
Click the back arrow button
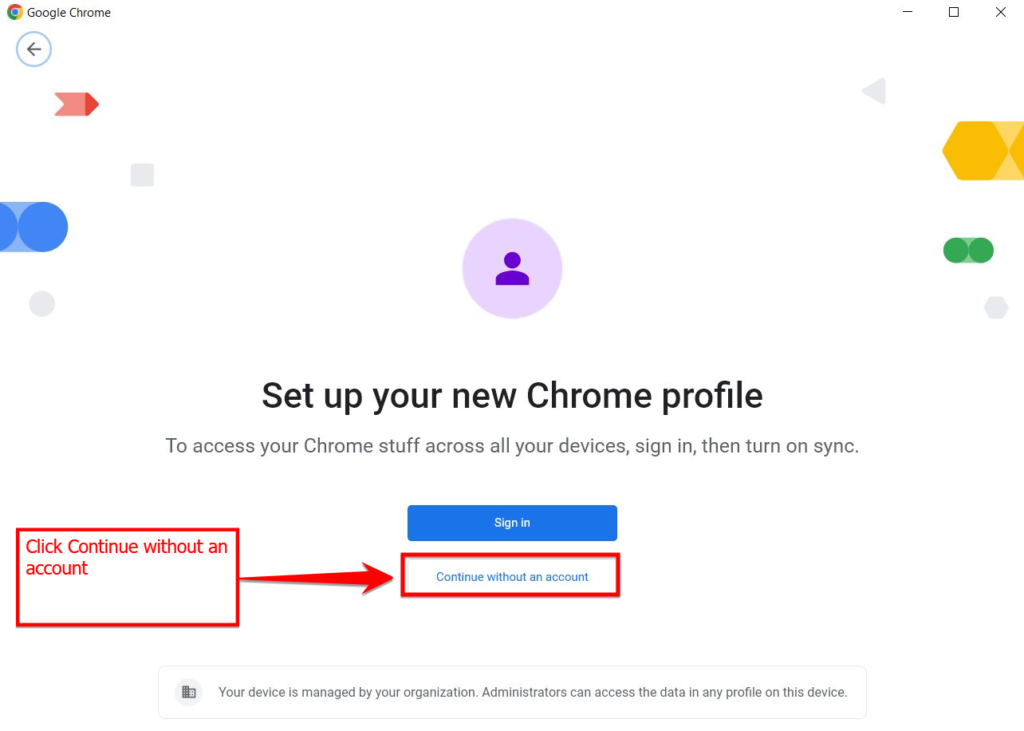pos(34,49)
